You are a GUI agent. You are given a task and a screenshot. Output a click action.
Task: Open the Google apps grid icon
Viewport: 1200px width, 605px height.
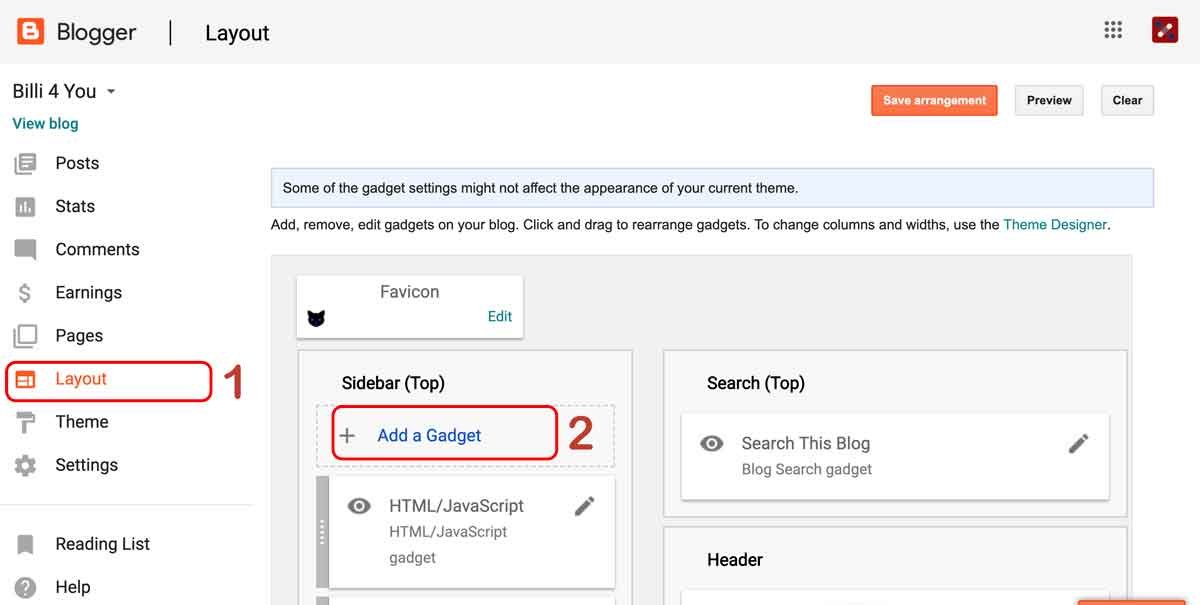pos(1113,30)
